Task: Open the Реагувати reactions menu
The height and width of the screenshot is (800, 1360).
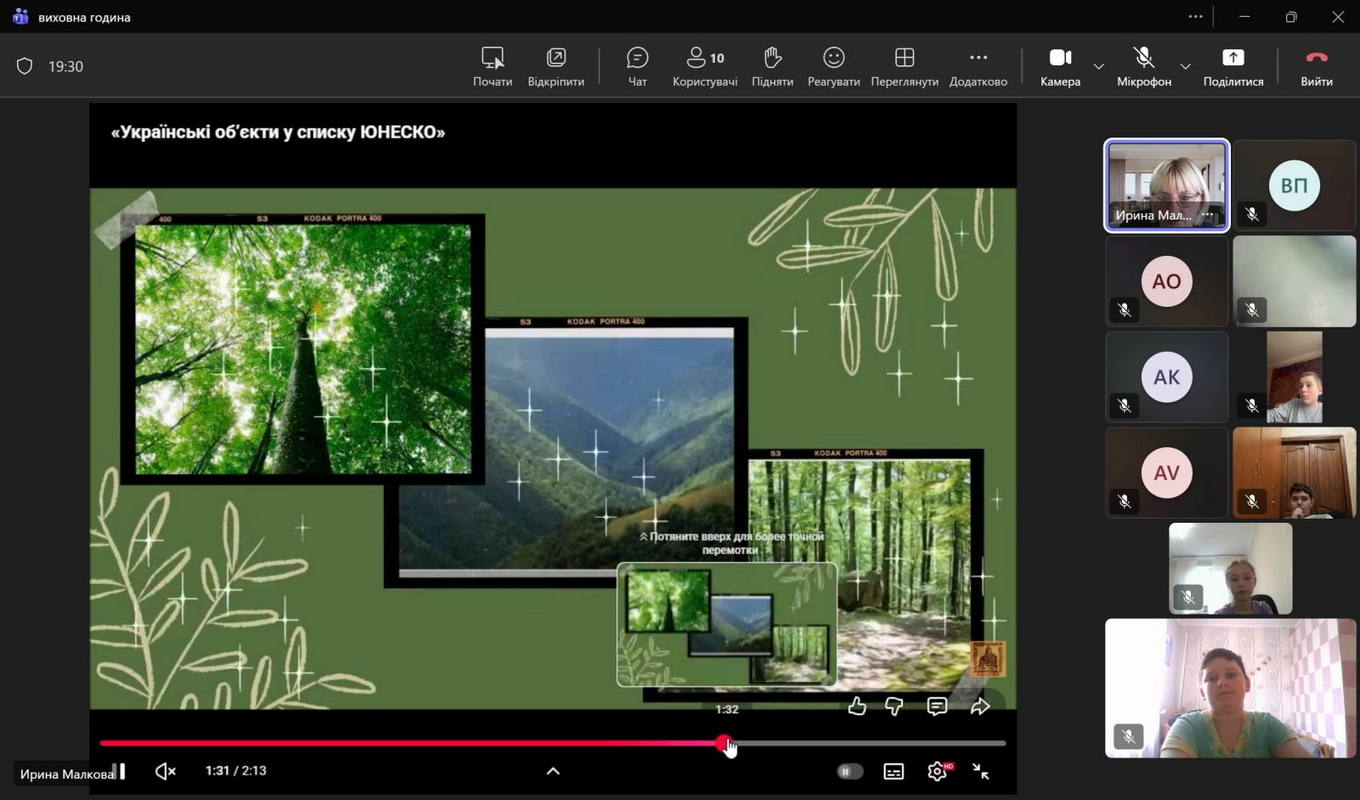Action: pos(833,66)
